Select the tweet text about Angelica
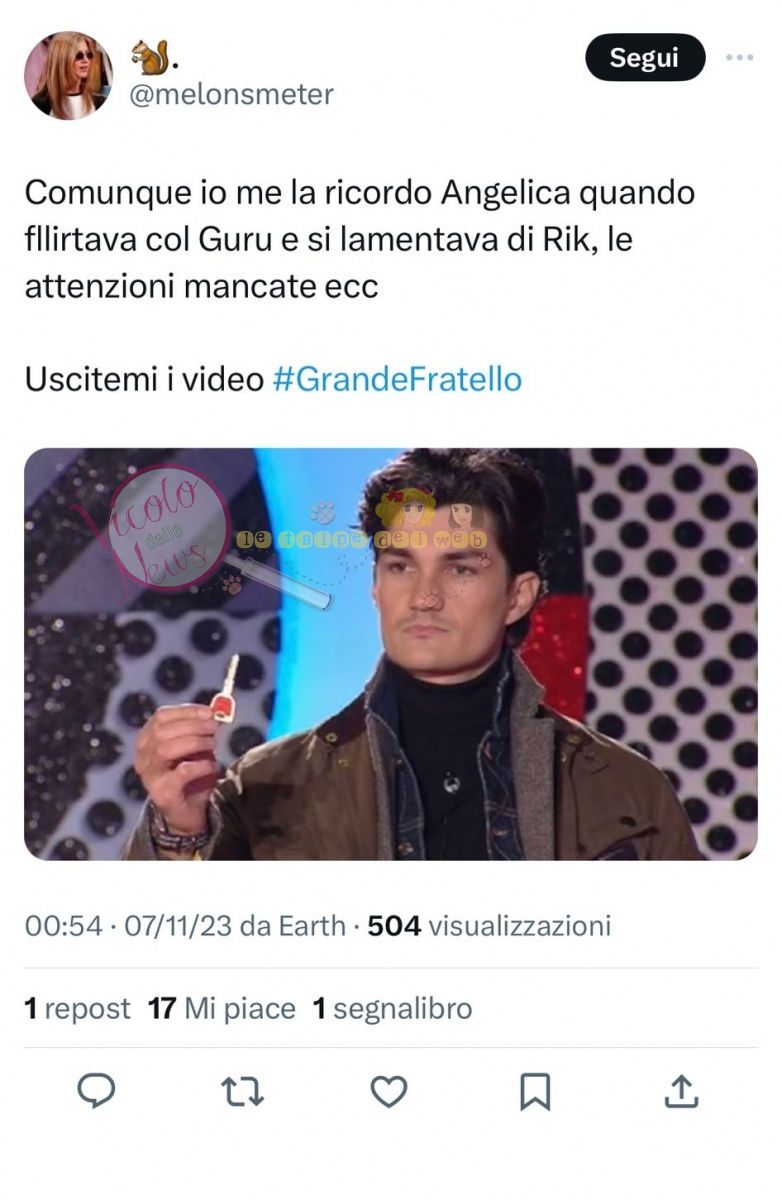This screenshot has height=1200, width=782. click(x=360, y=240)
